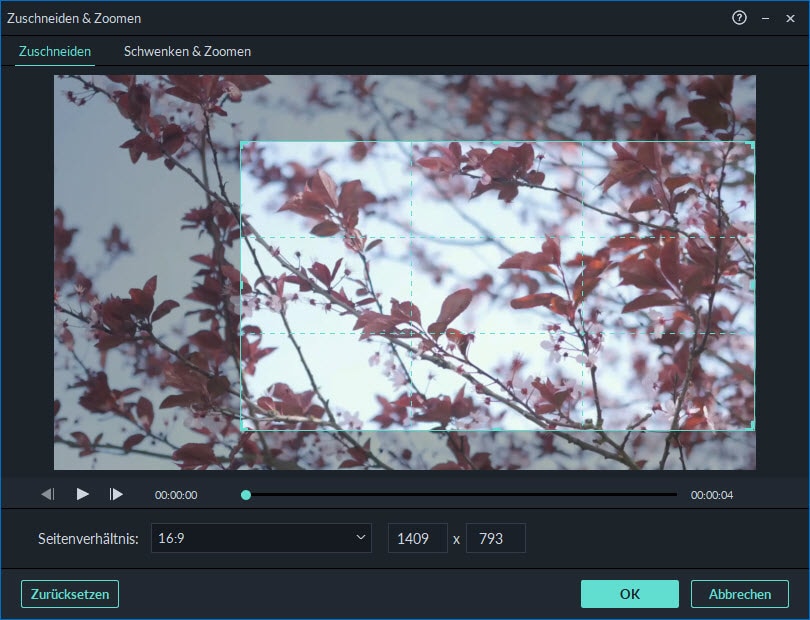Click the right-edge middle crop handle

753,285
